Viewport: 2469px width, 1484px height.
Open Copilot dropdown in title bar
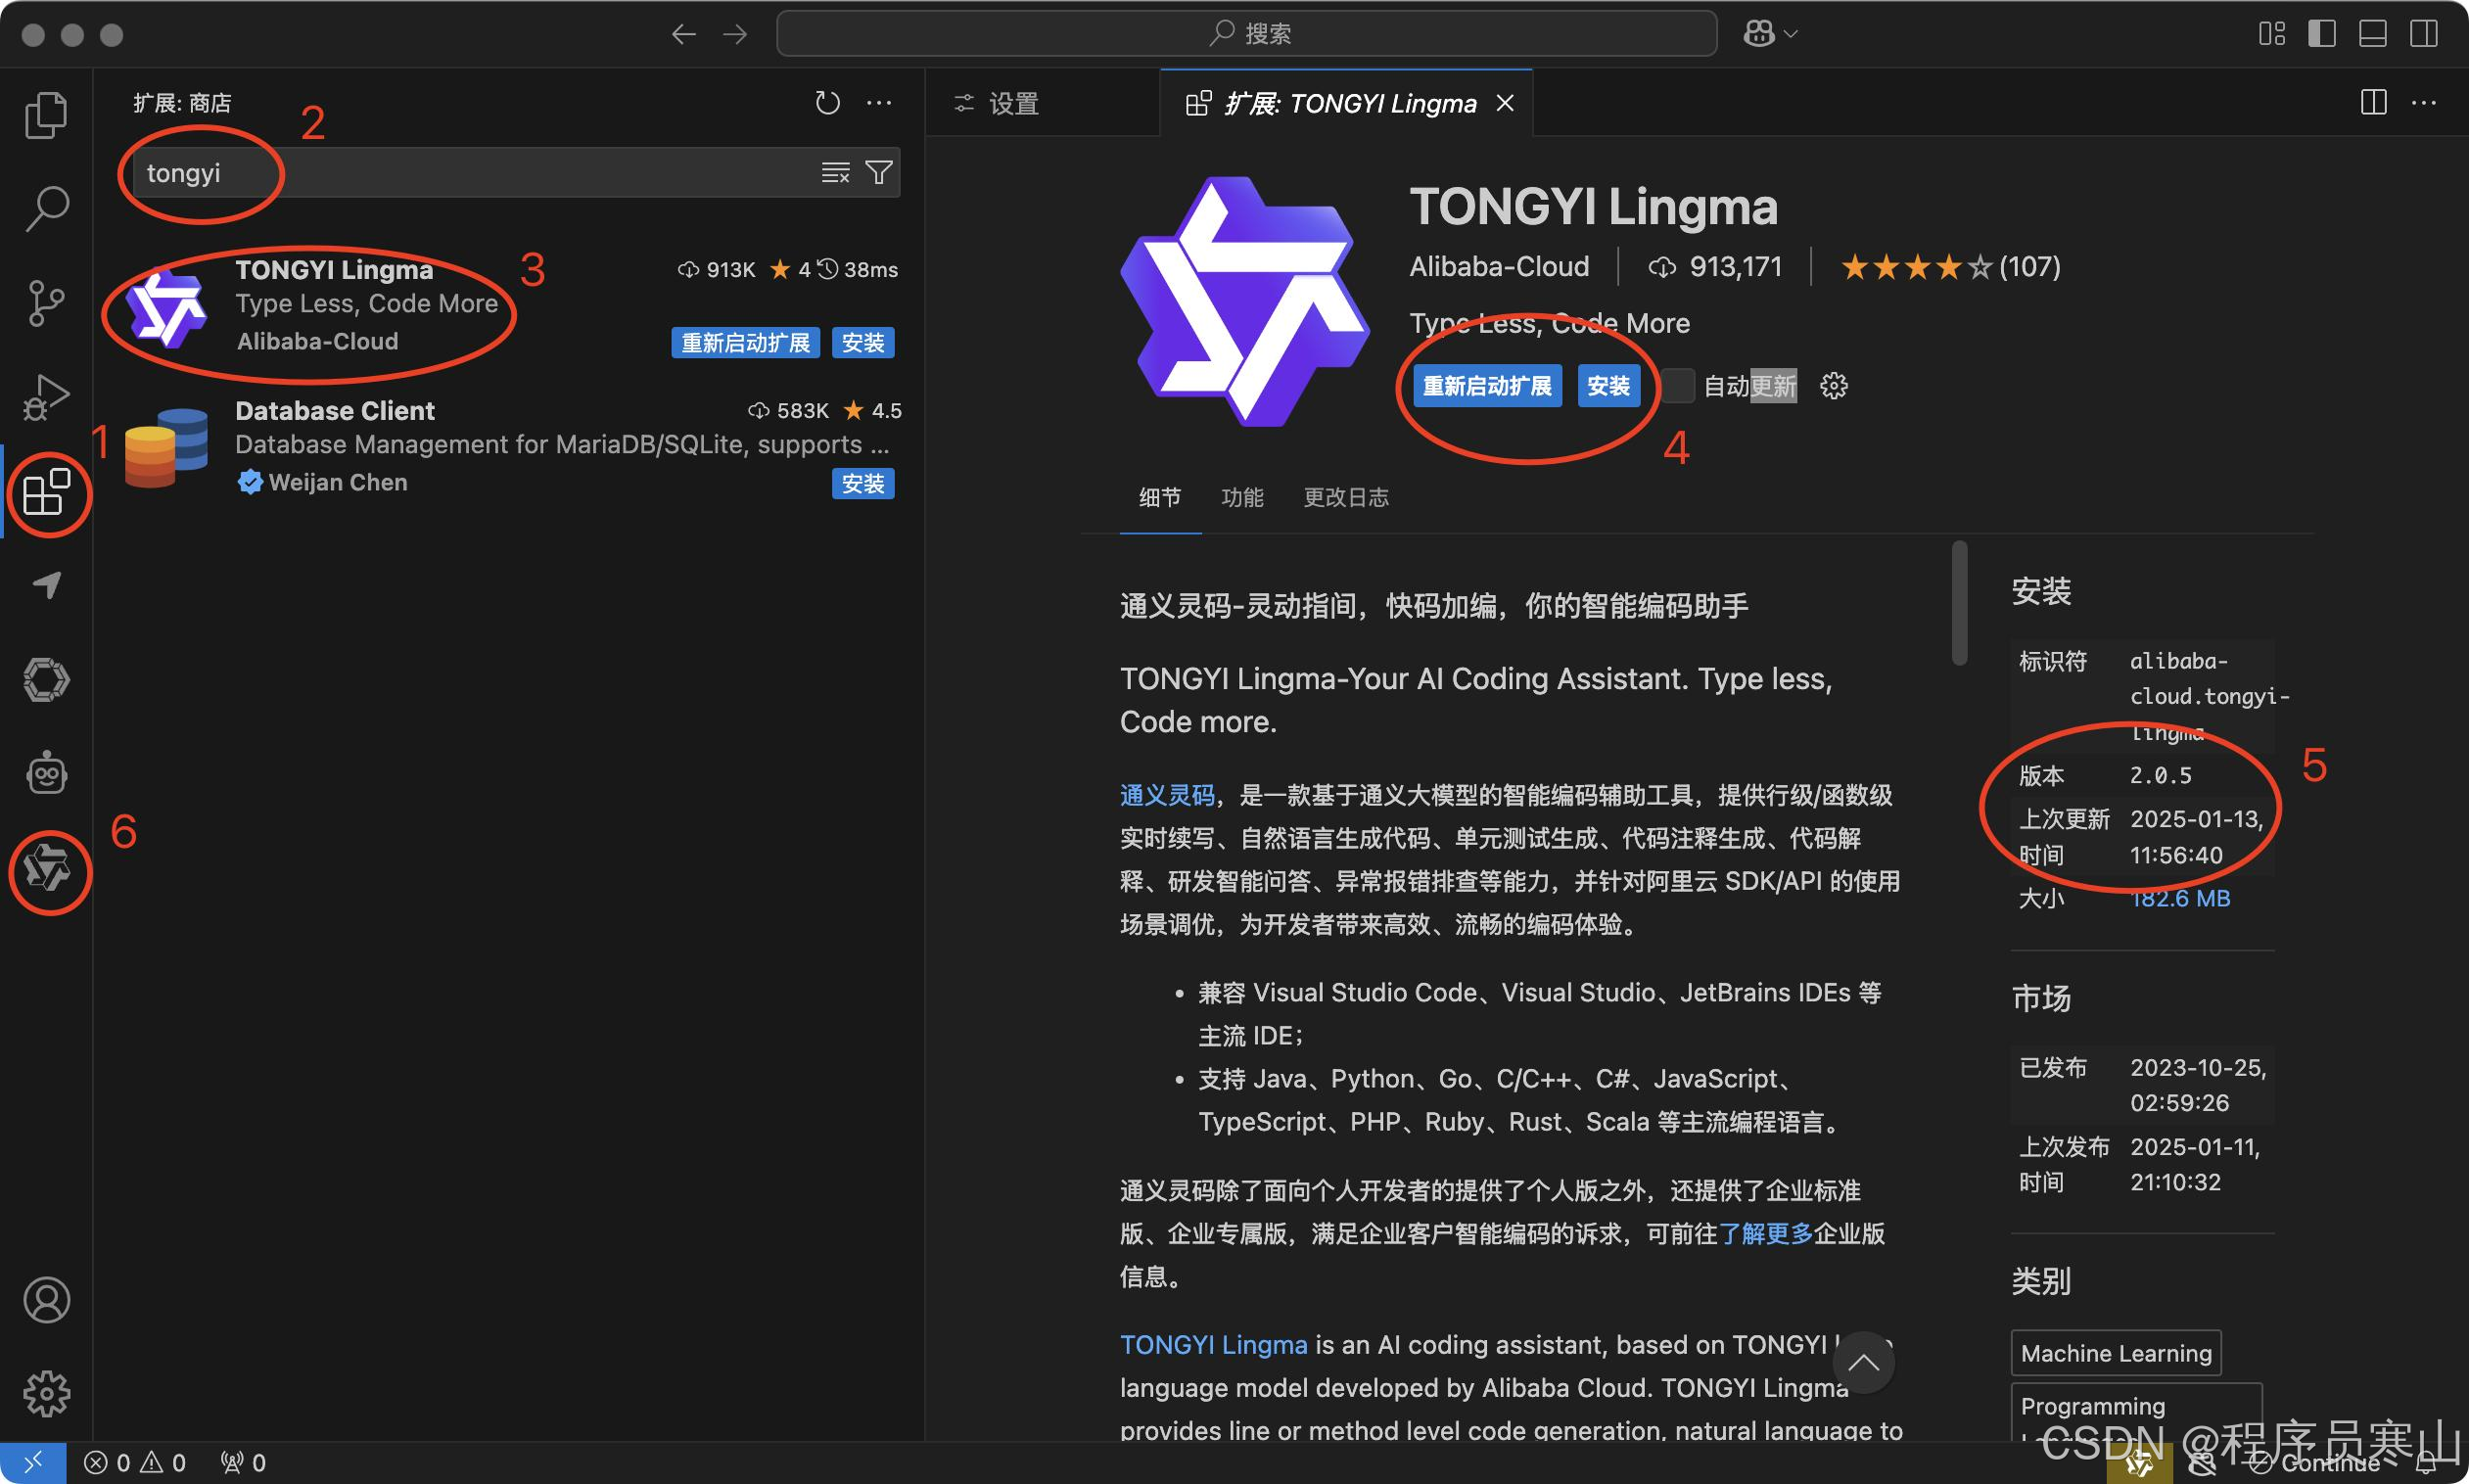pos(1771,34)
